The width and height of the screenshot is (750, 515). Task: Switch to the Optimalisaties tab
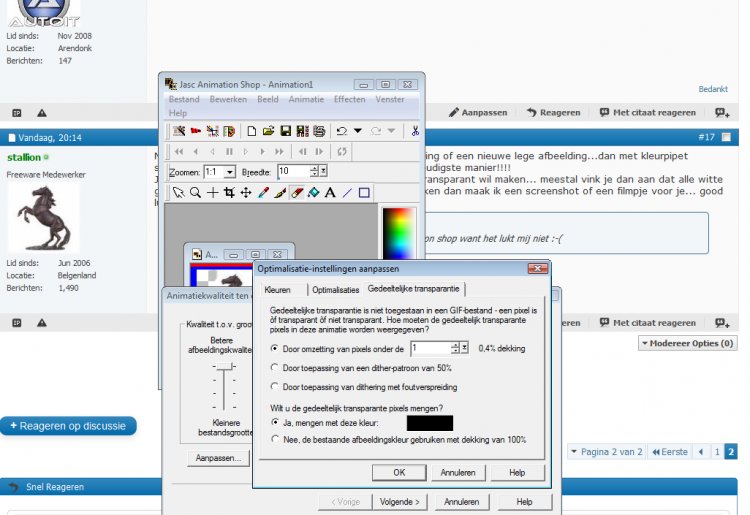click(335, 290)
